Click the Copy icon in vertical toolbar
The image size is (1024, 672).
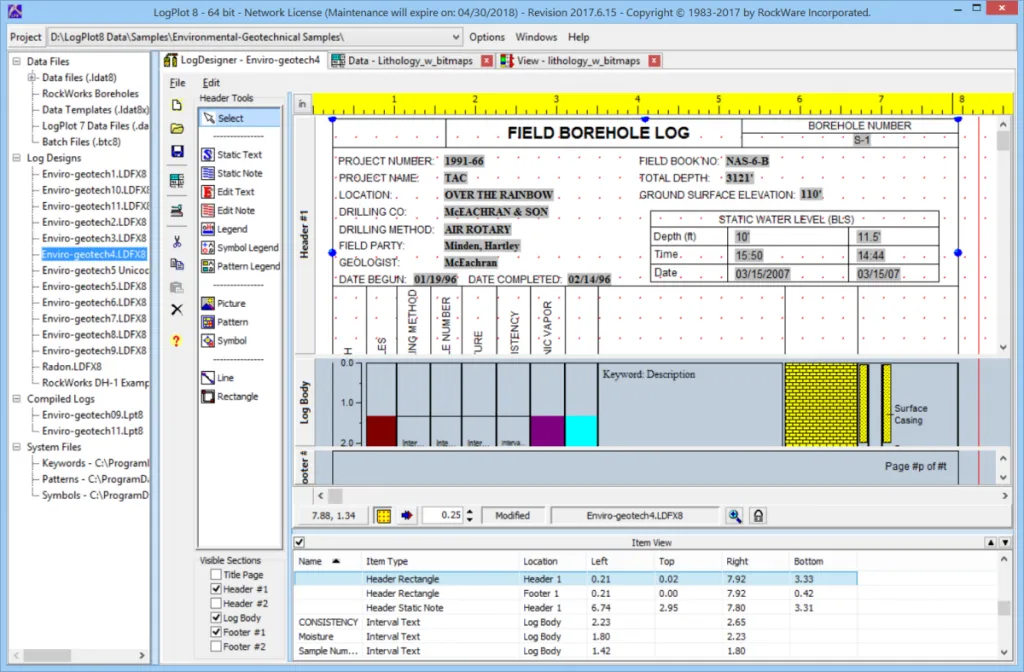(177, 264)
